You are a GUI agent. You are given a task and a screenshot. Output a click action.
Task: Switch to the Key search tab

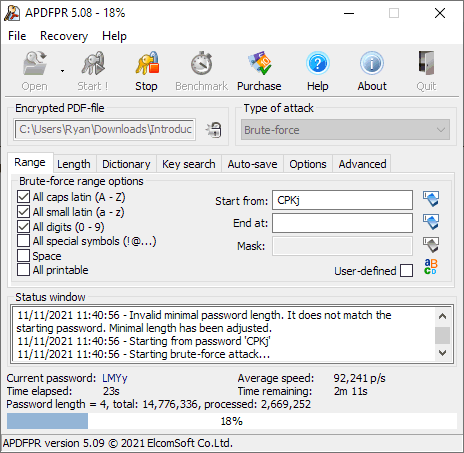click(x=189, y=164)
